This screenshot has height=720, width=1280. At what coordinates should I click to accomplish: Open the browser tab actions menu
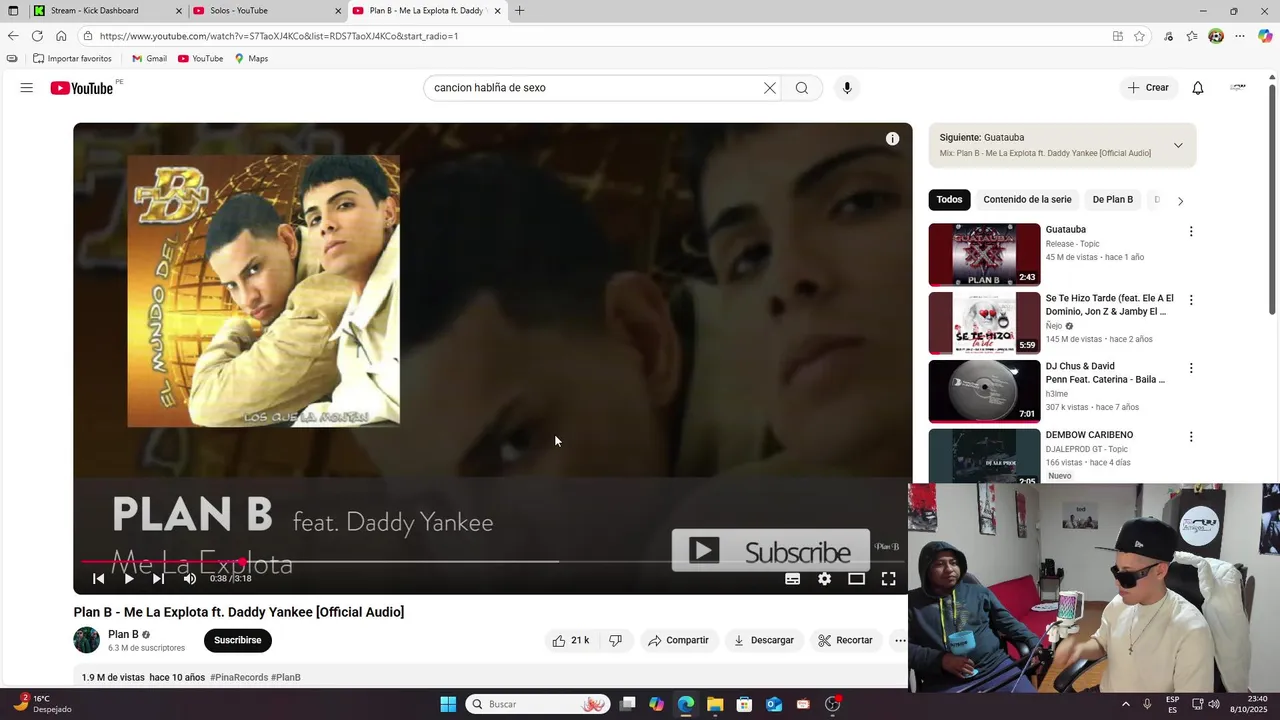(x=13, y=11)
